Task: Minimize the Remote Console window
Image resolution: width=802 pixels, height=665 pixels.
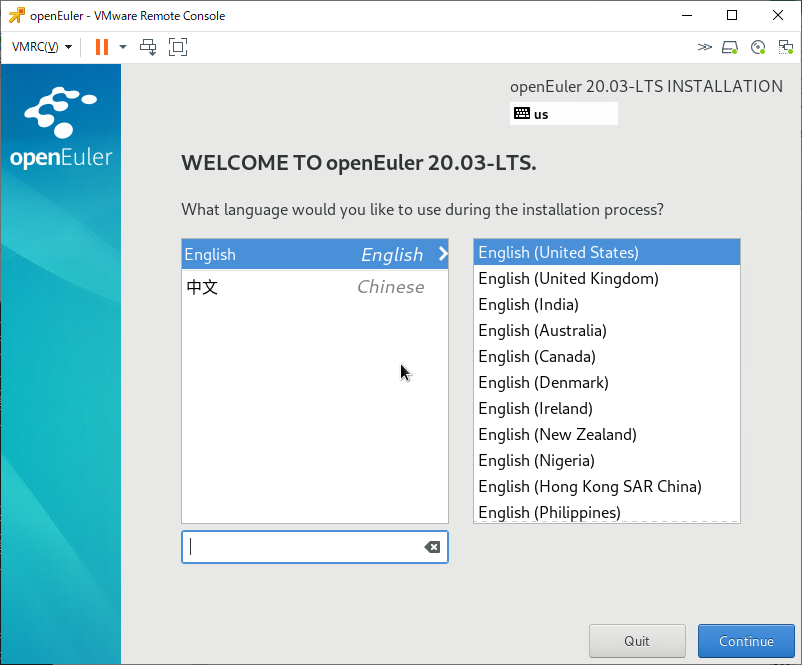Action: click(687, 15)
